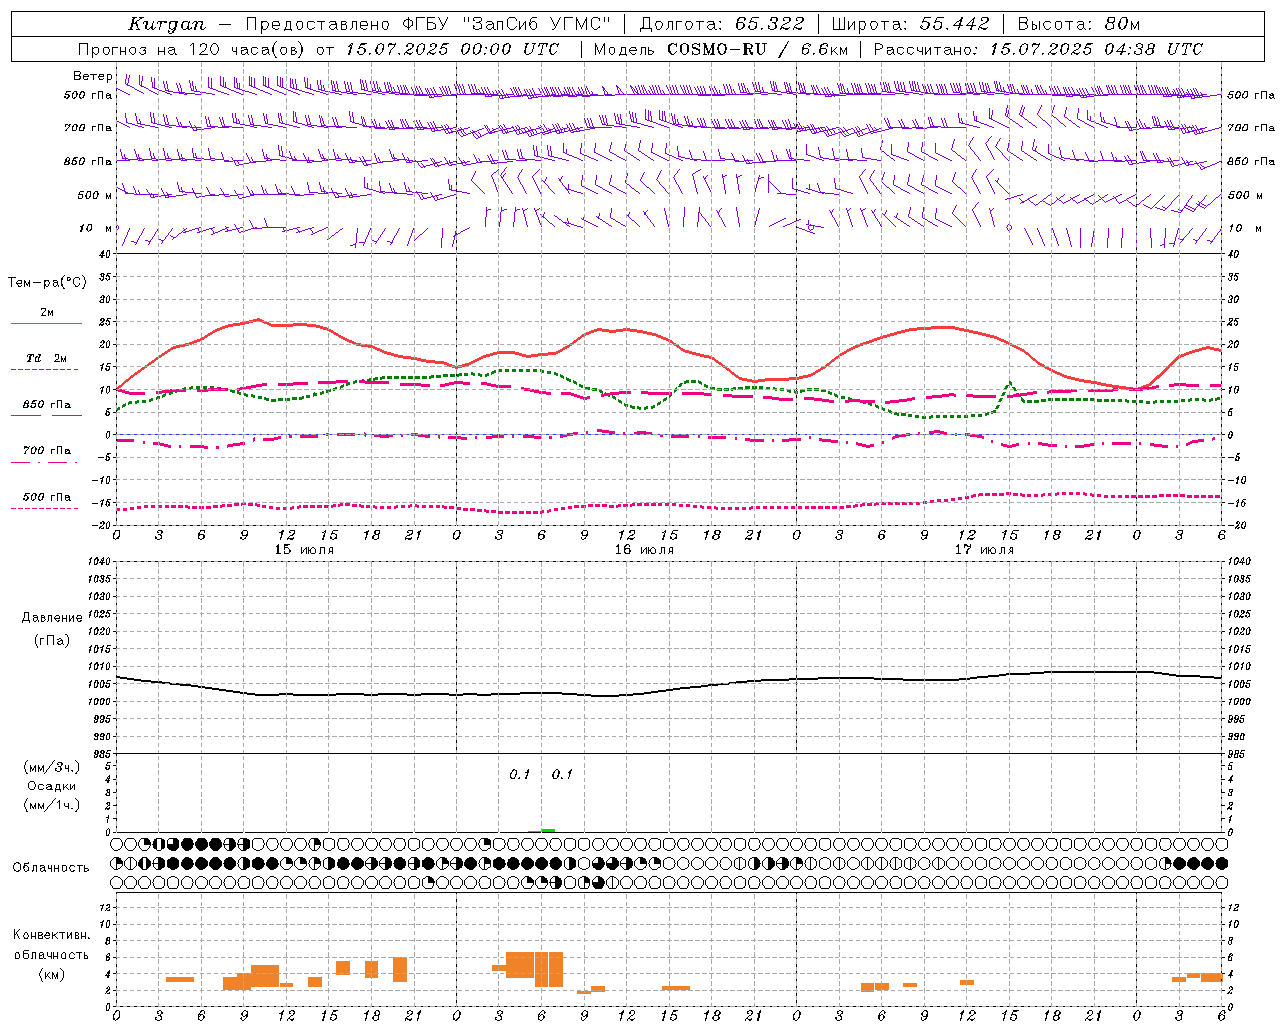The width and height of the screenshot is (1280, 1024).
Task: Click the "700 гПа" temperature legend entry
Action: [x=46, y=451]
